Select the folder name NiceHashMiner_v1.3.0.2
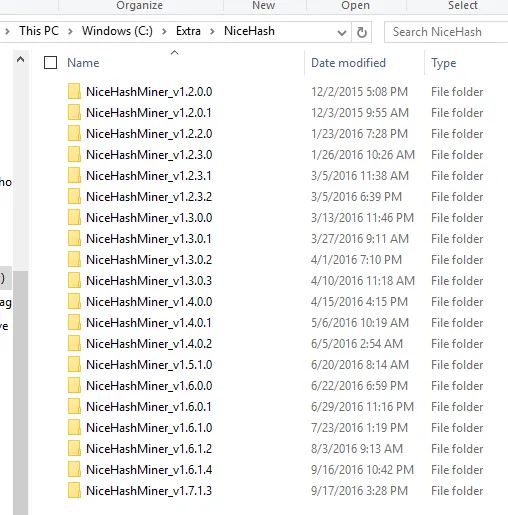 [x=149, y=260]
